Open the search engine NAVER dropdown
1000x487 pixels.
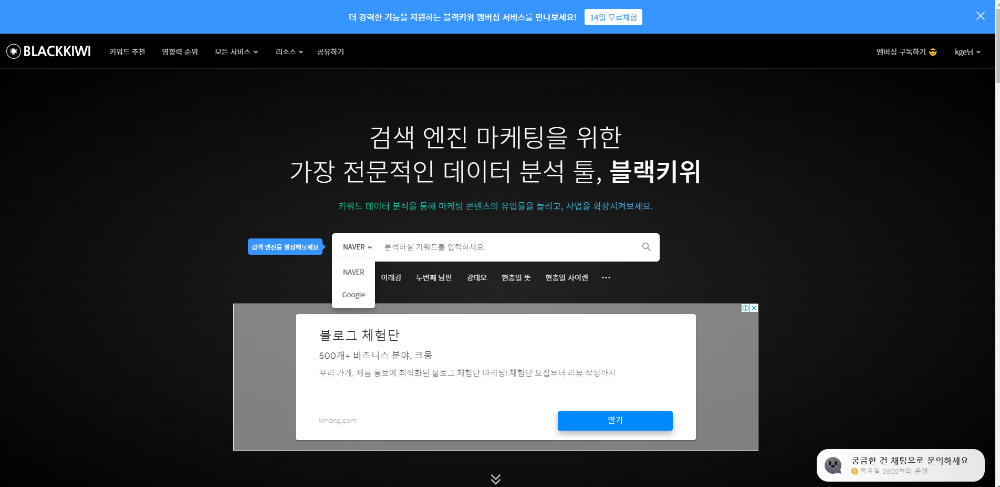(x=357, y=247)
